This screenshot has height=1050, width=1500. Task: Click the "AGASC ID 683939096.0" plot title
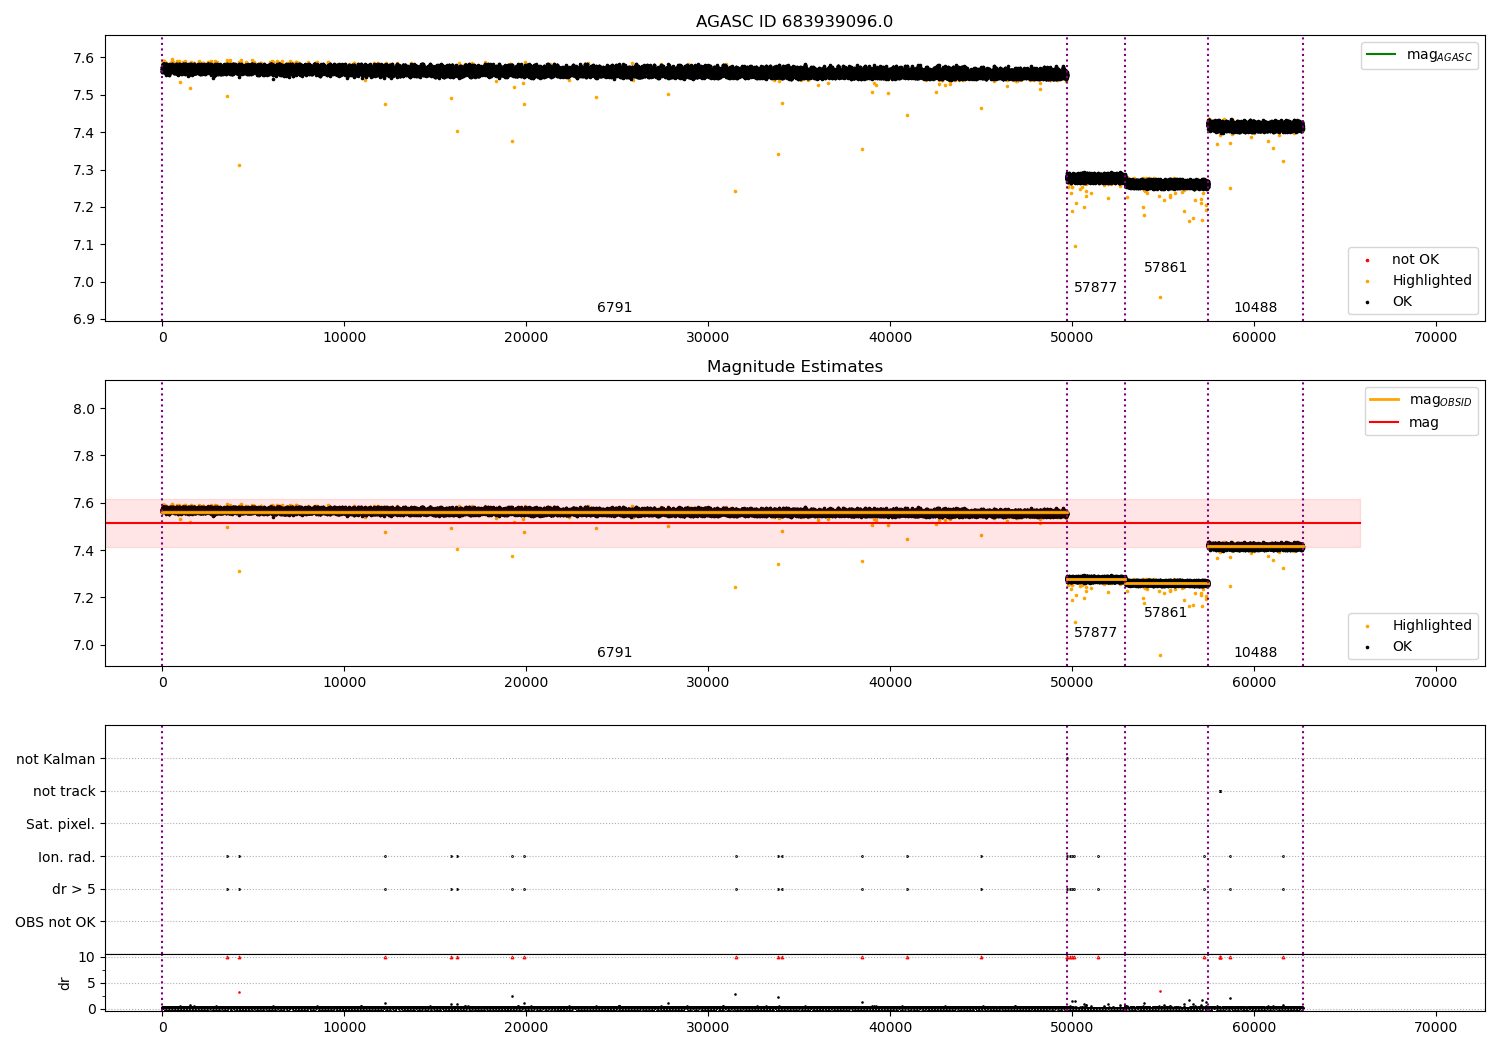[794, 22]
